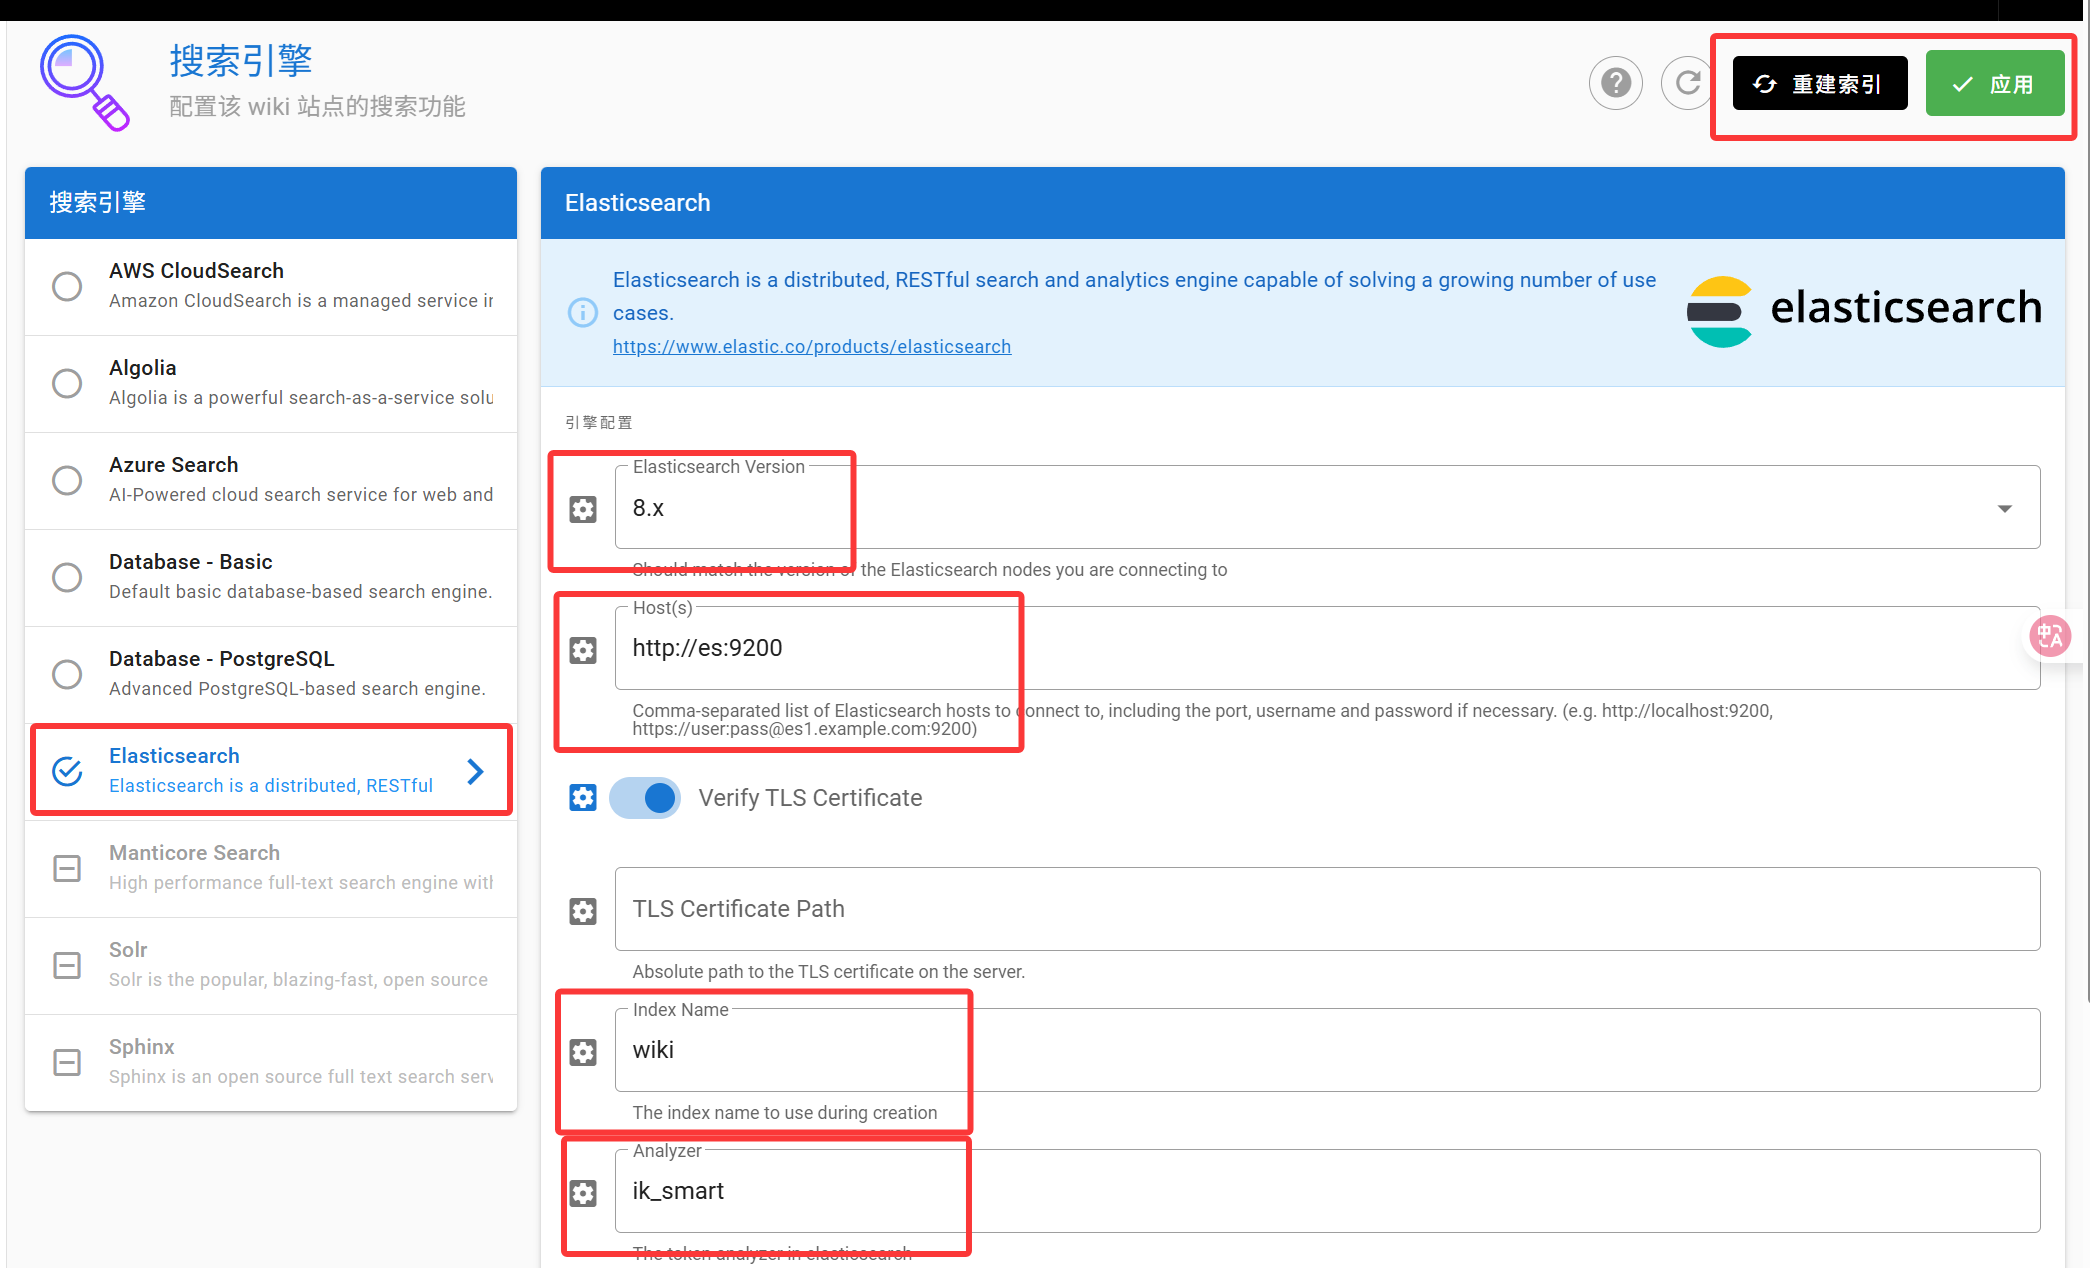Click the green 应用 apply button

(1995, 83)
